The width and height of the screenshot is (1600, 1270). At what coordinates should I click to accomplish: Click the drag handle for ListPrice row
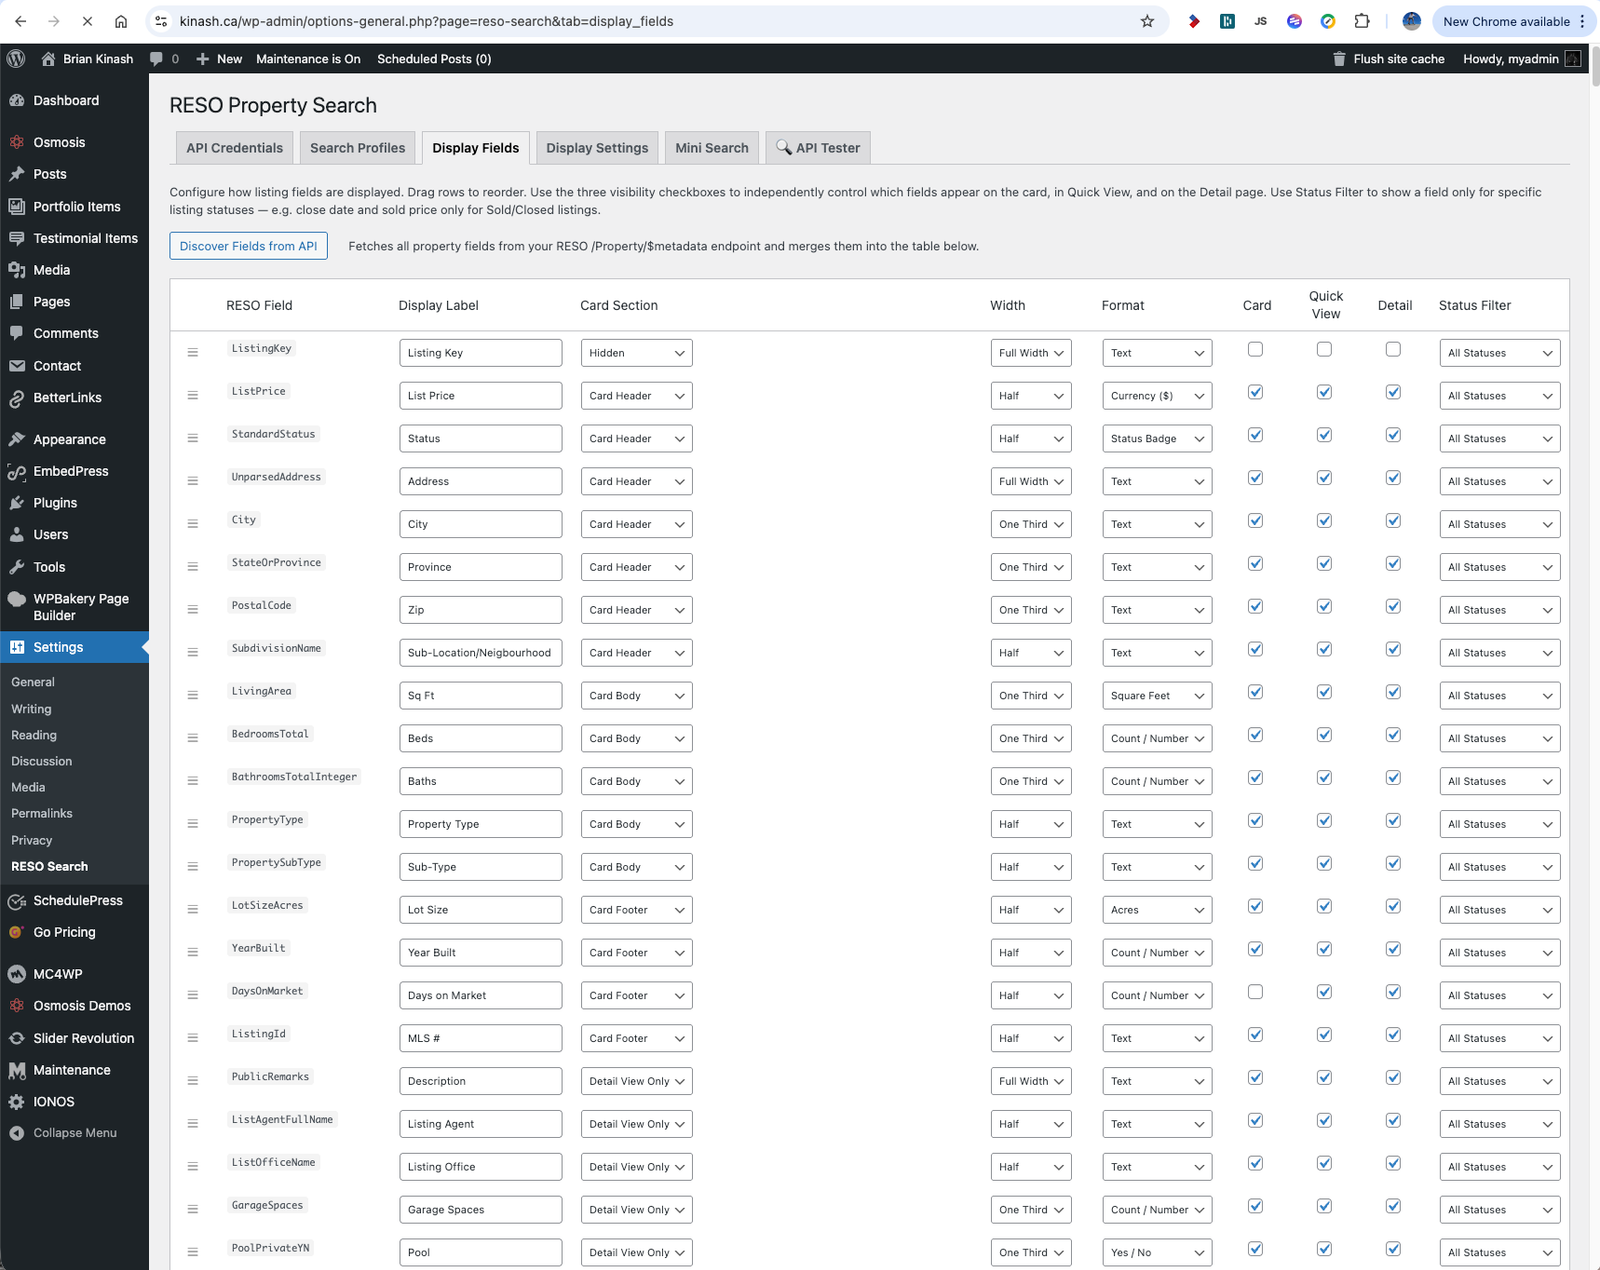pos(193,396)
